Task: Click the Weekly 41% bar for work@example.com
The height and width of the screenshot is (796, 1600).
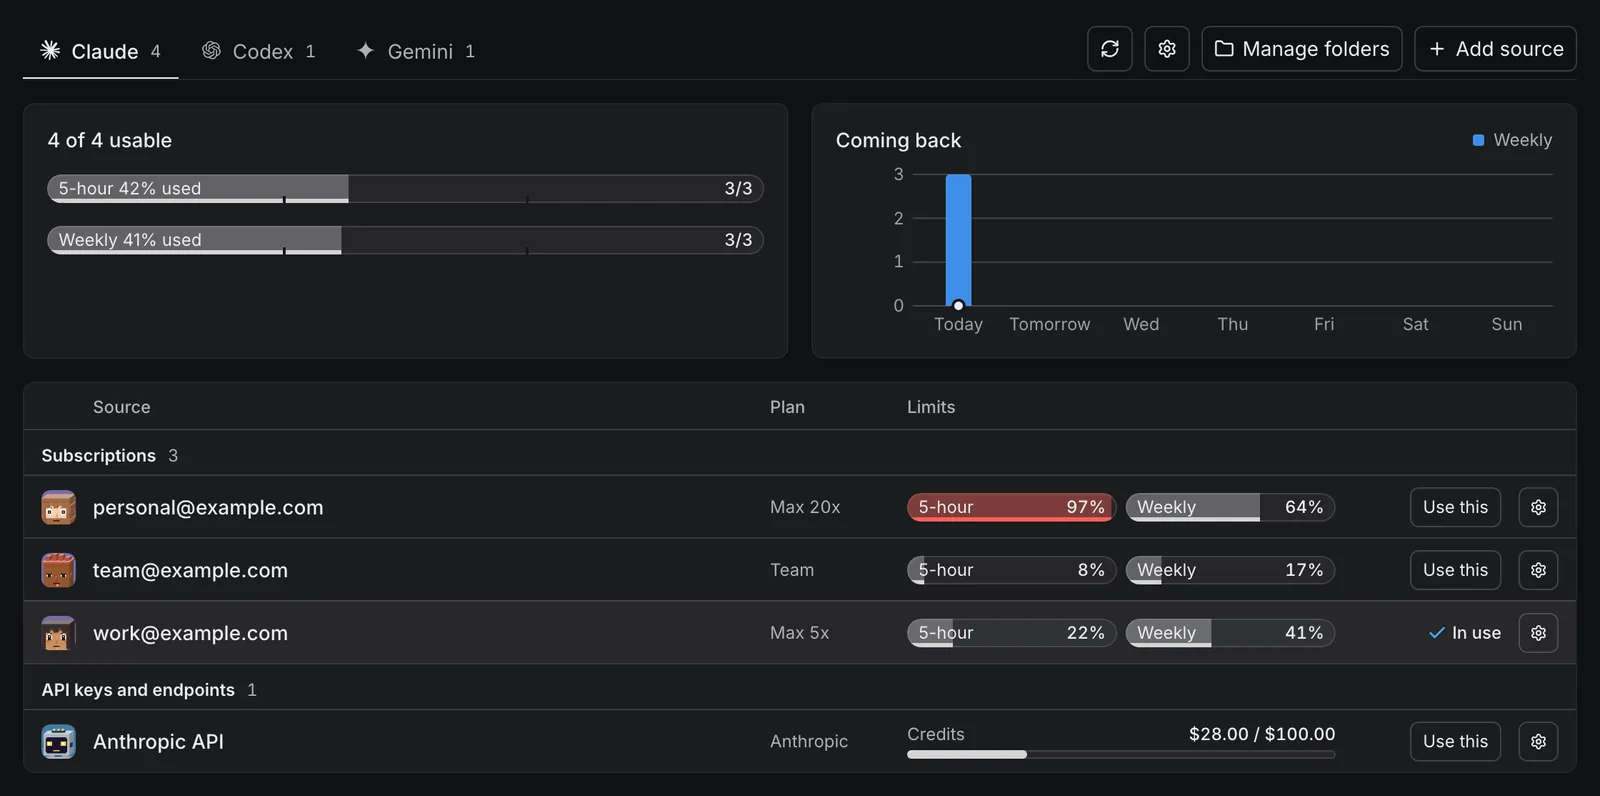Action: [1231, 633]
